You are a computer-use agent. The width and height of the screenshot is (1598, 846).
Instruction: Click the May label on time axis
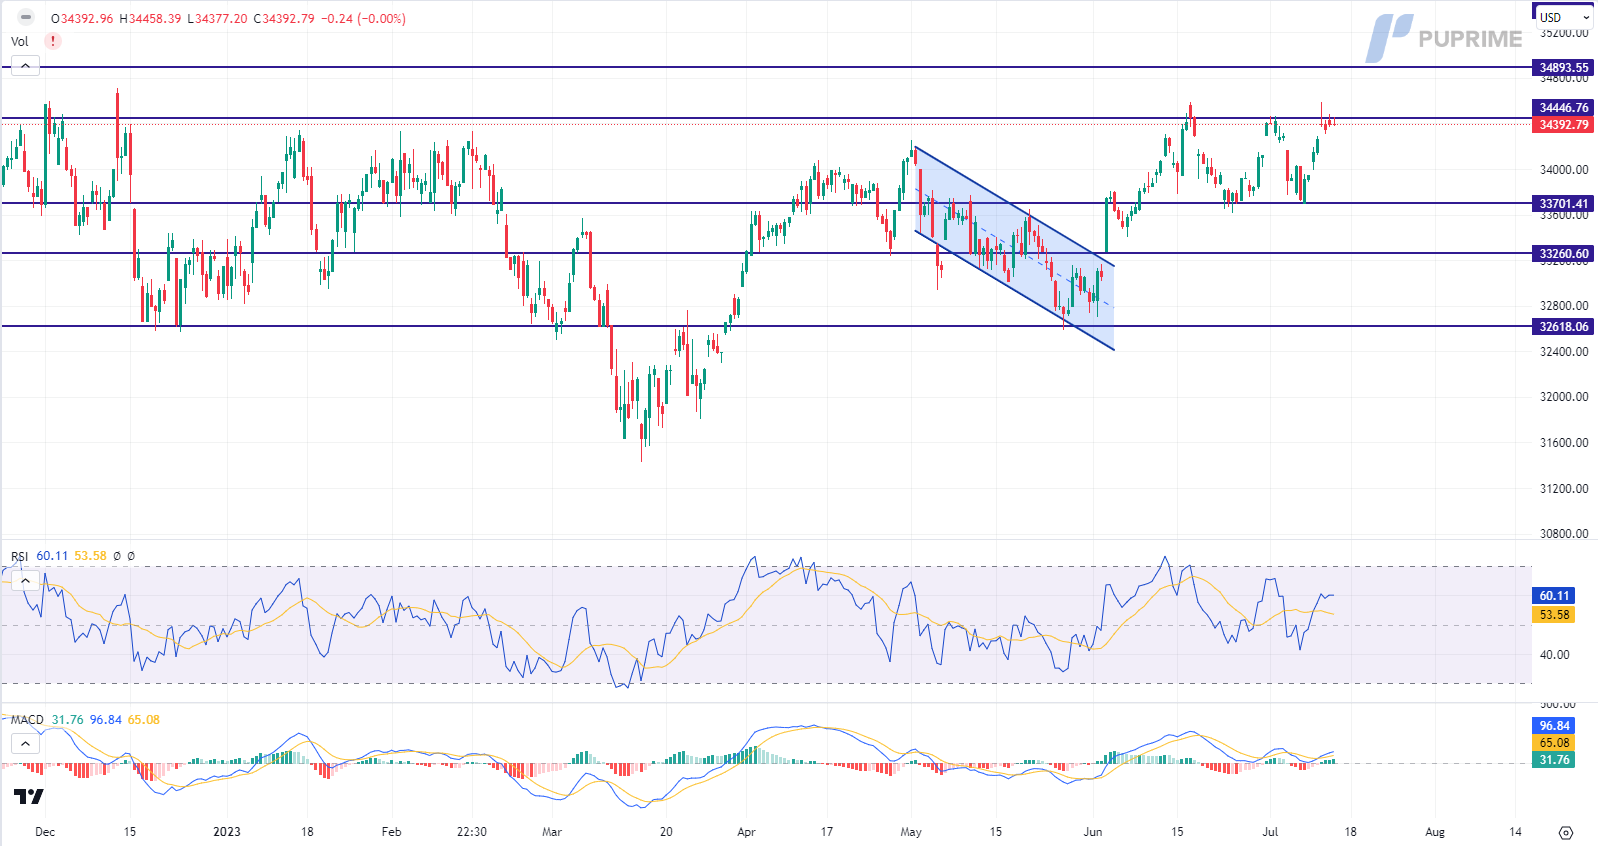pos(911,832)
